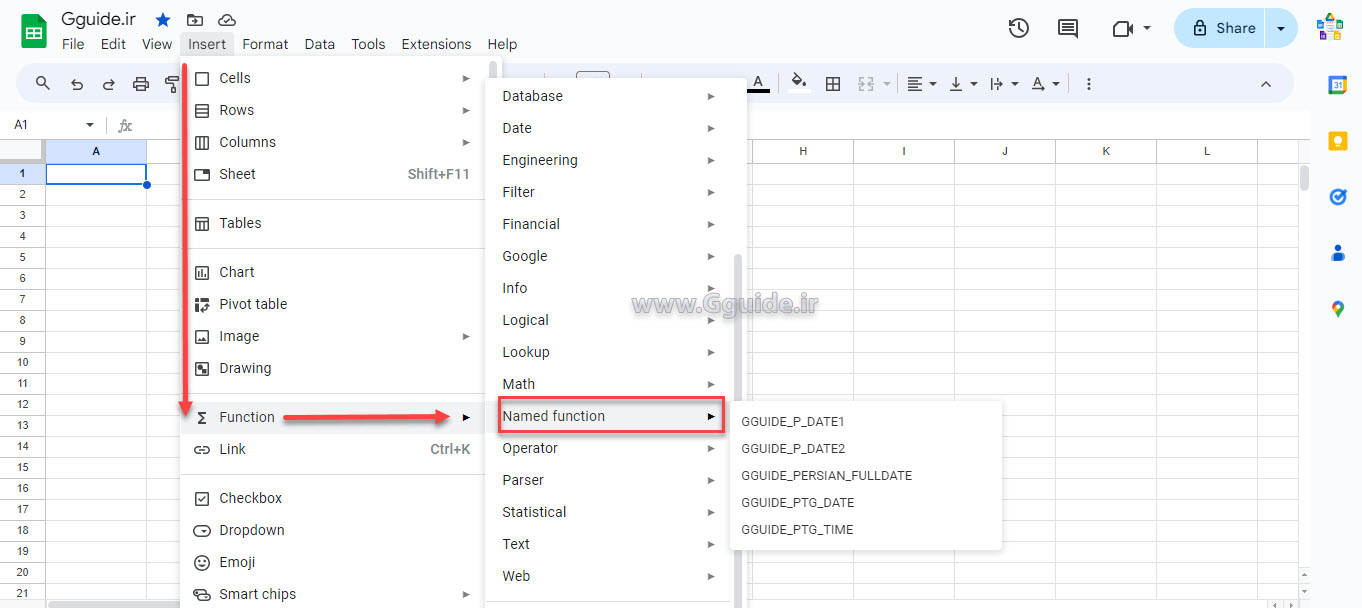Viewport: 1362px width, 608px height.
Task: Open Google Maps from the side panel
Action: coord(1338,308)
